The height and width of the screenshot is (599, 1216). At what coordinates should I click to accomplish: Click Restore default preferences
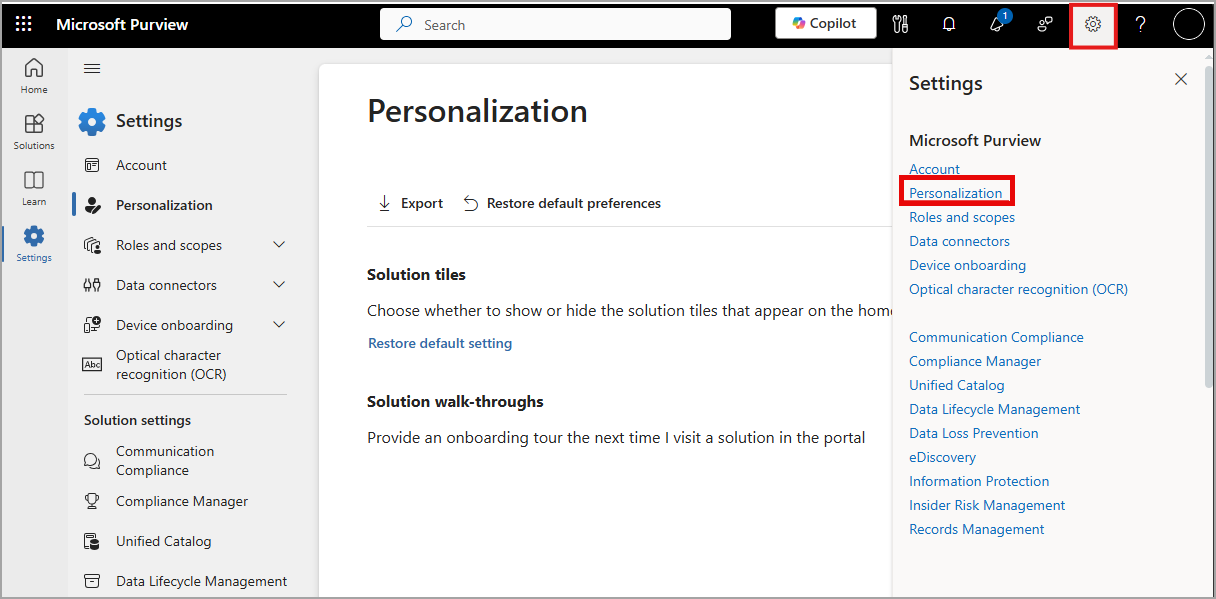click(x=562, y=203)
